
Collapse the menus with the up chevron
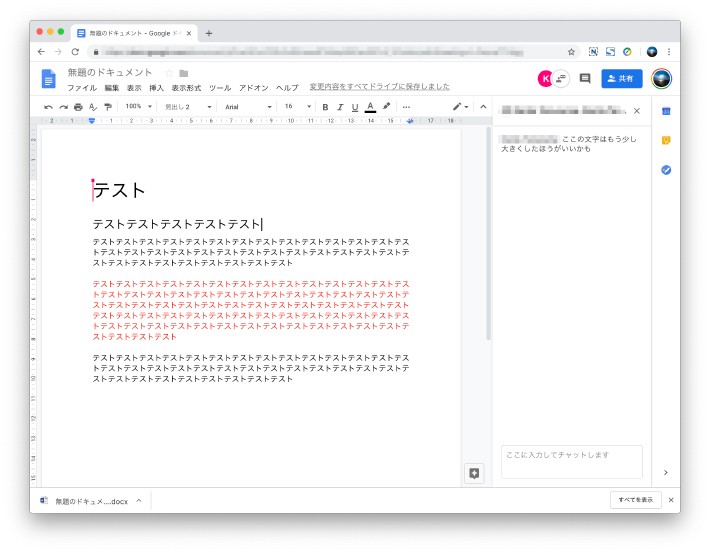[x=483, y=106]
